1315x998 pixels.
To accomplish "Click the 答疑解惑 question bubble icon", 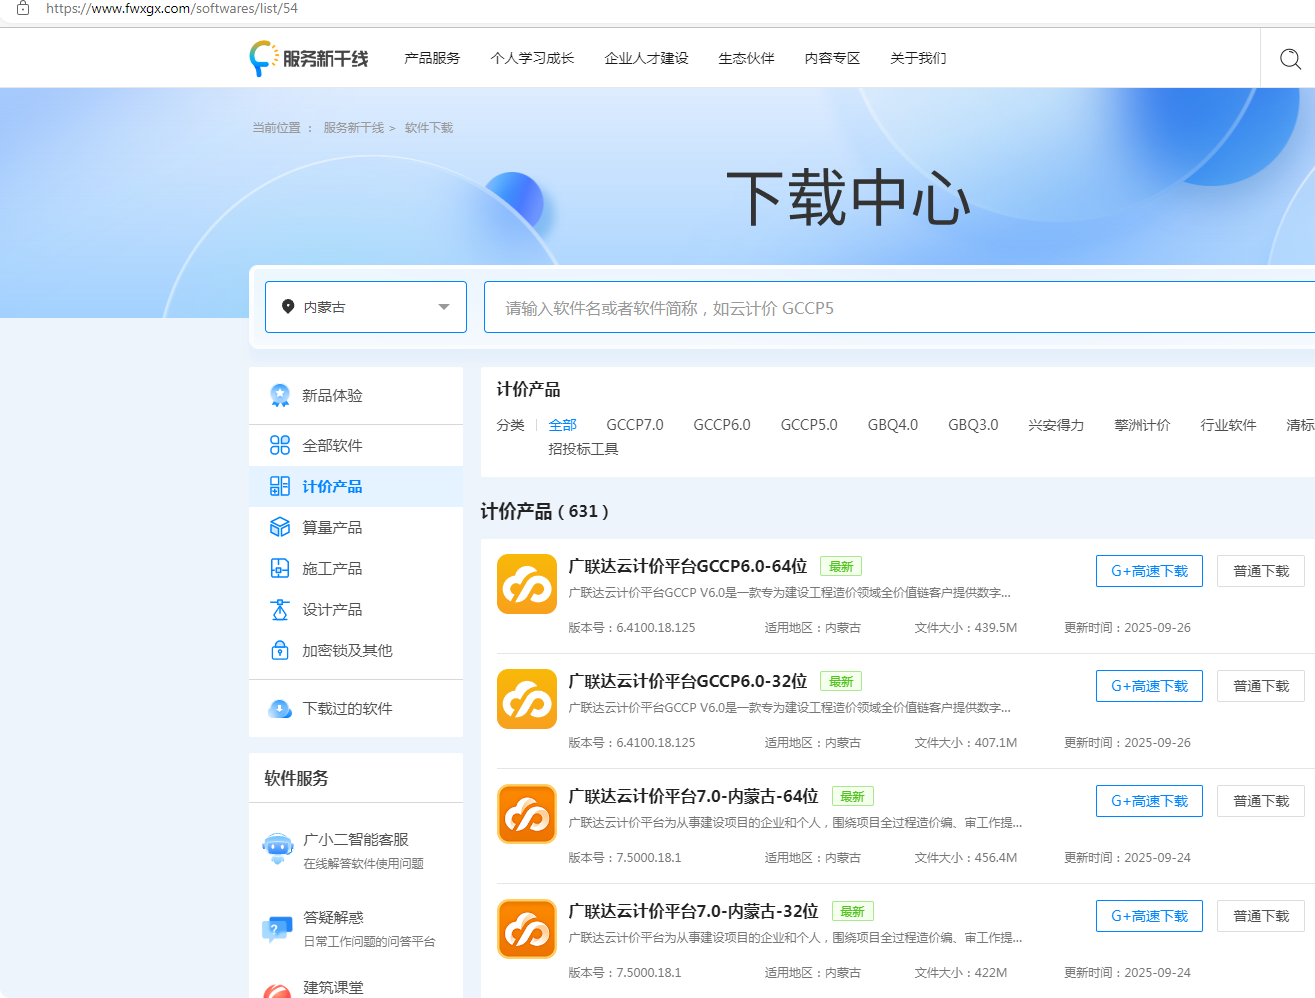I will [276, 929].
